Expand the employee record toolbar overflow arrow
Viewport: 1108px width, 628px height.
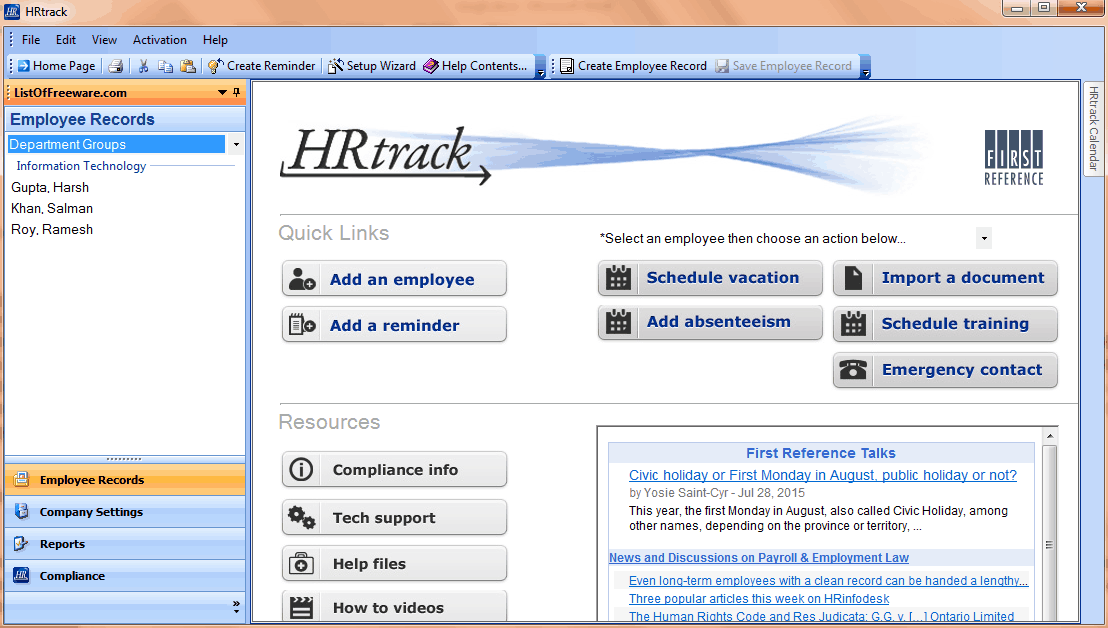click(866, 66)
